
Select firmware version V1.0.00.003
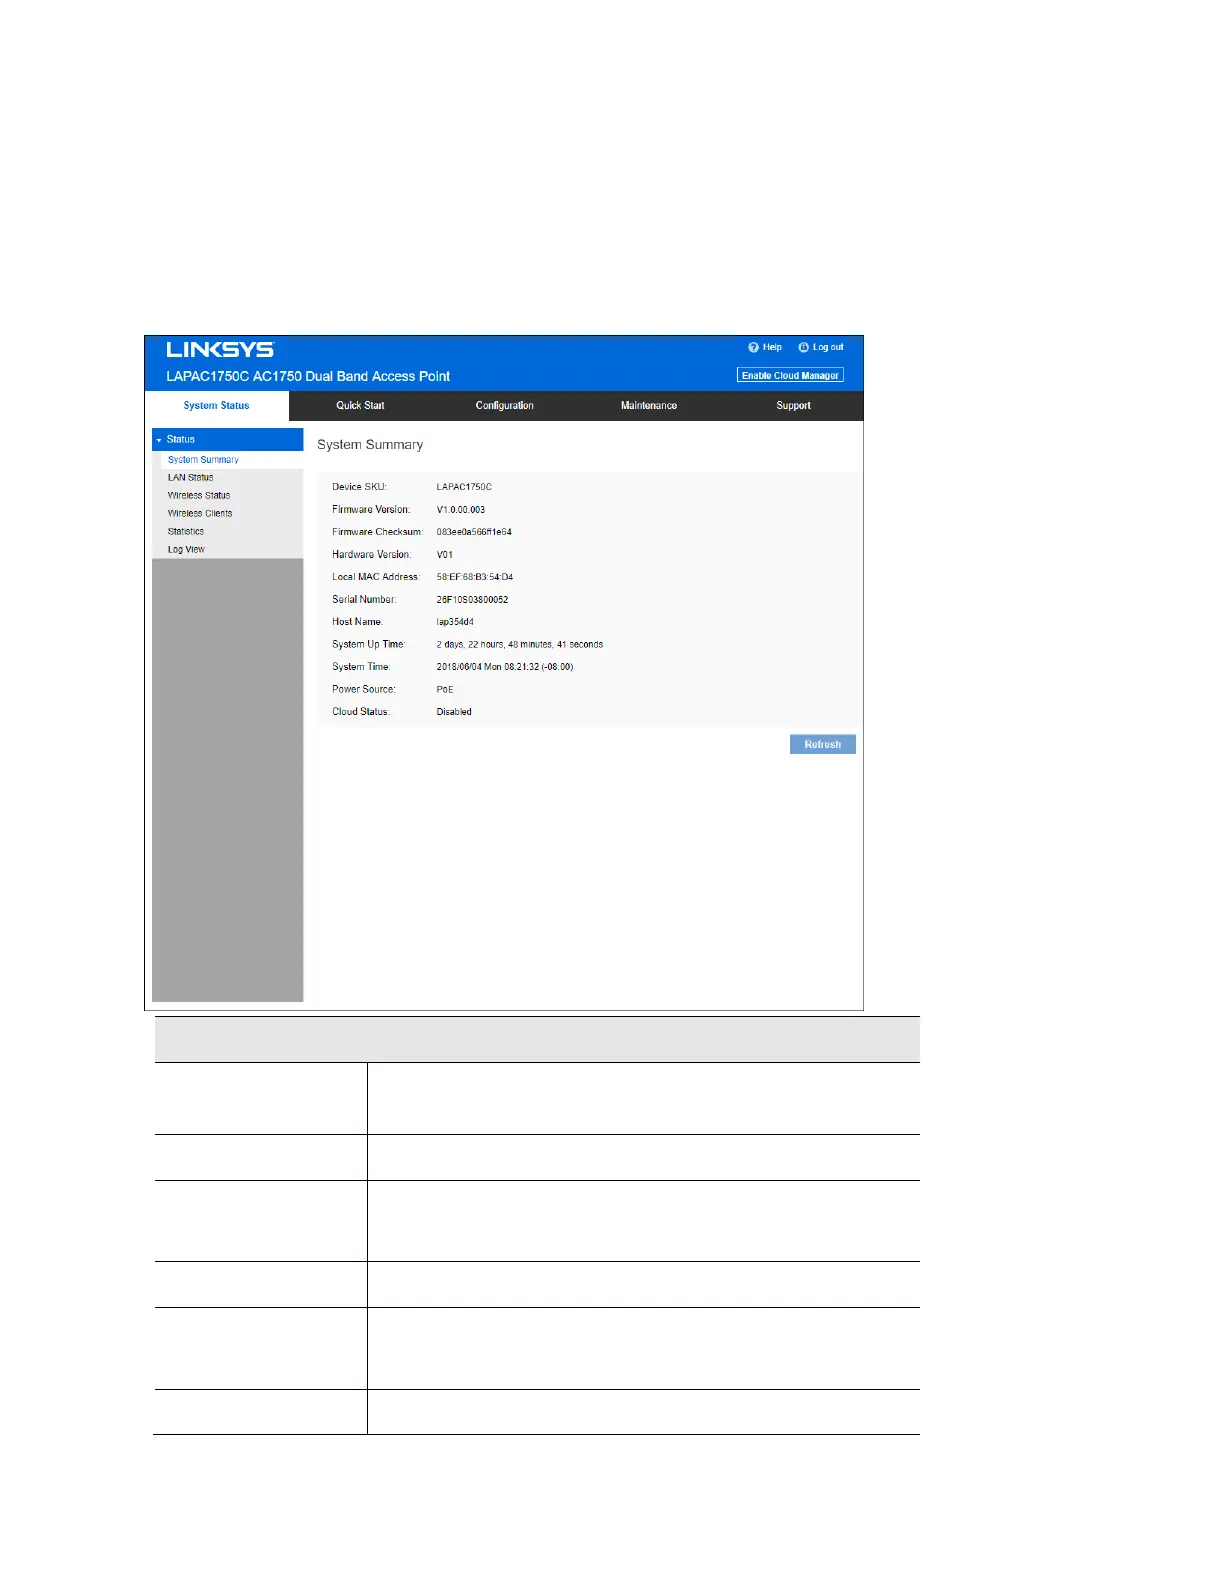coord(461,510)
